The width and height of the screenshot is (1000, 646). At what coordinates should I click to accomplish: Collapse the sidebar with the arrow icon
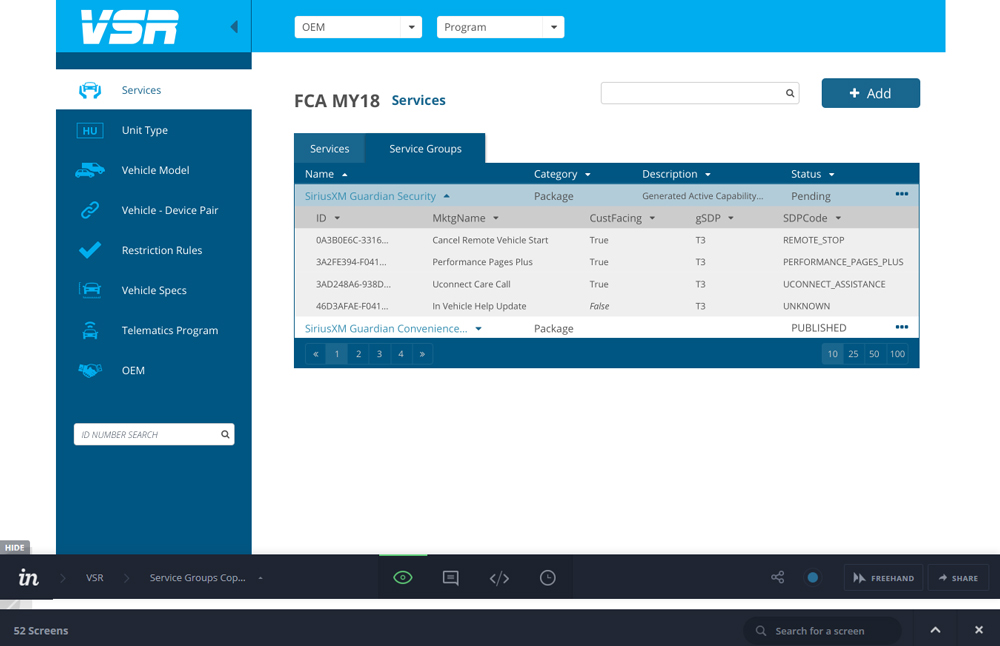pos(234,27)
